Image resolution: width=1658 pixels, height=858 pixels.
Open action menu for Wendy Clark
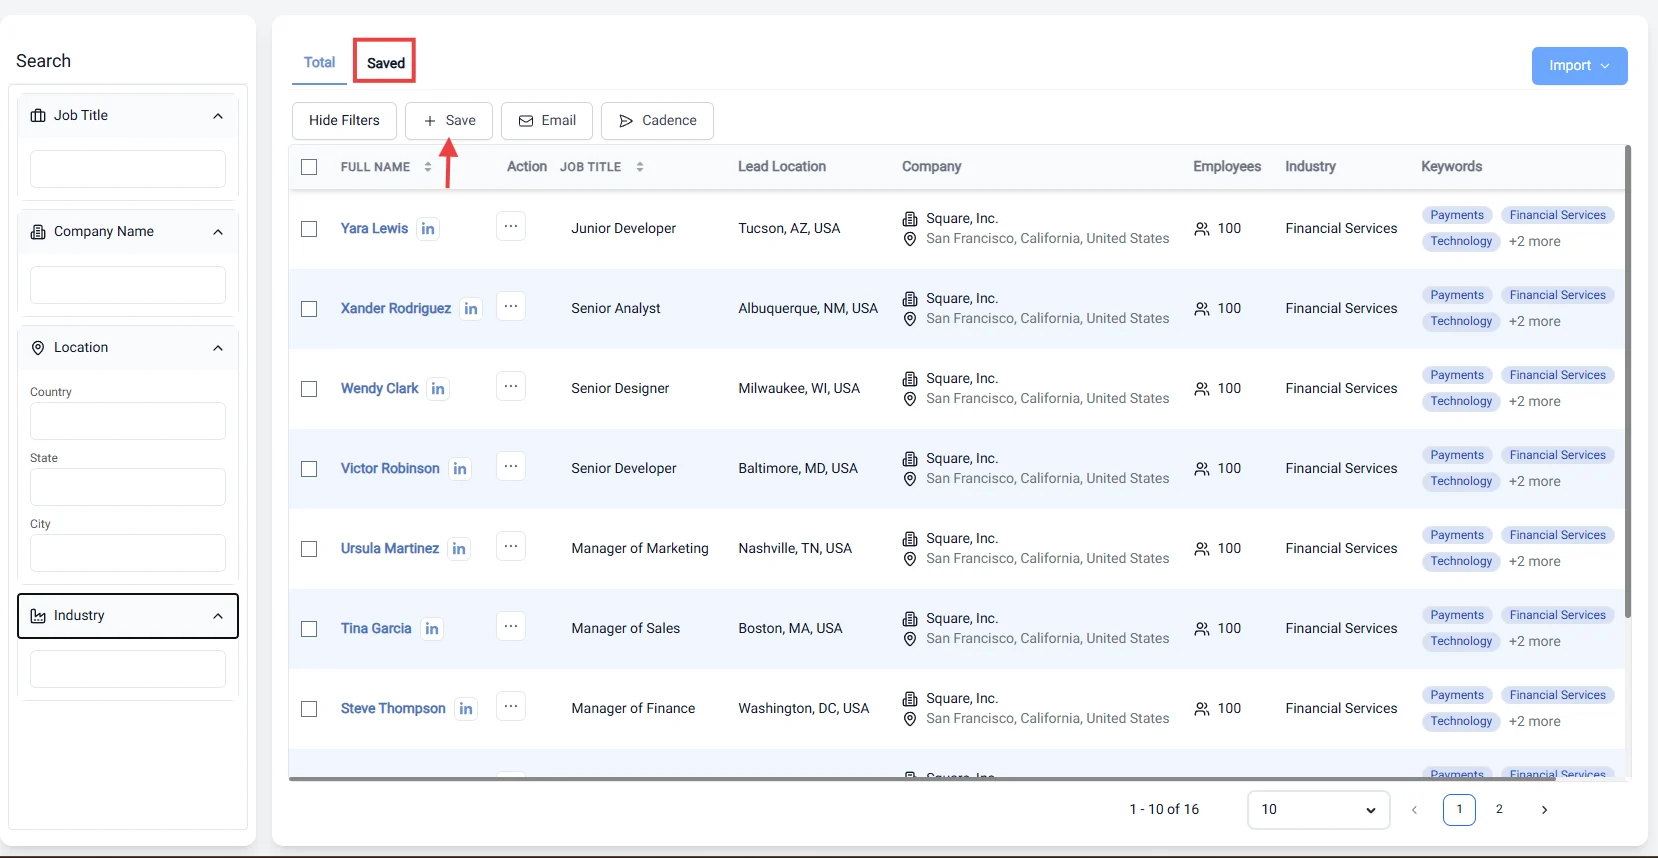[x=511, y=386]
